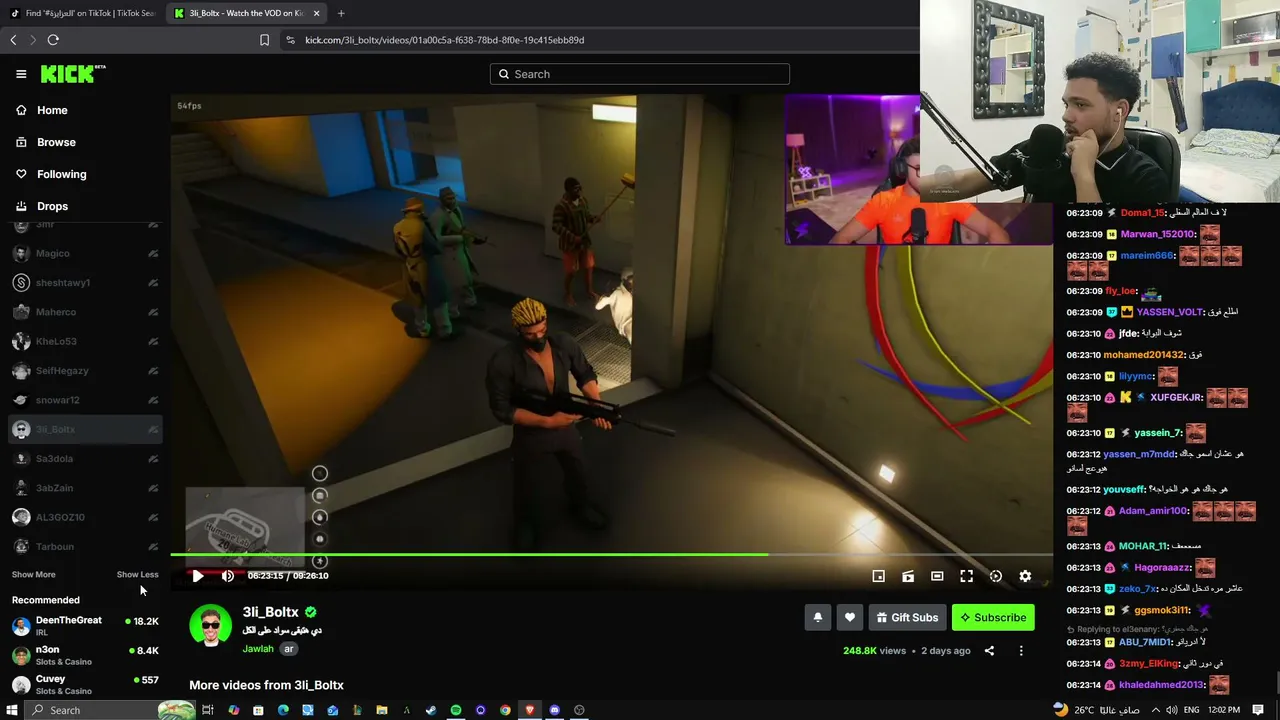Open Sa3dola channel from the sidebar
The height and width of the screenshot is (720, 1280).
[85, 459]
